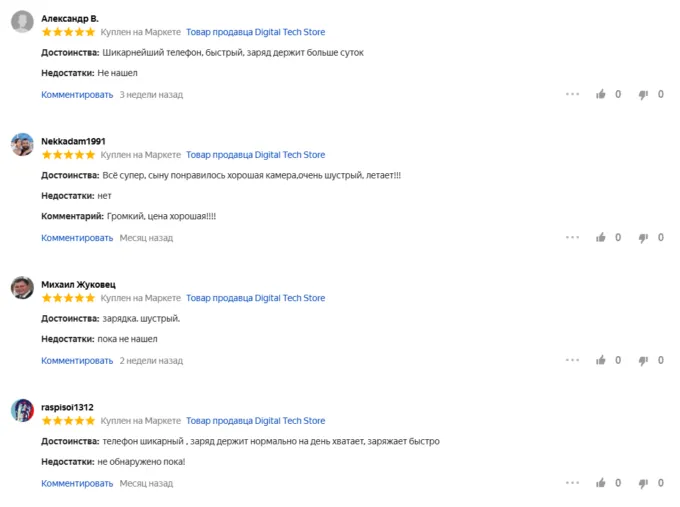Viewport: 680px width, 507px height.
Task: Dislike Александр В.'s review with thumbs down
Action: point(643,95)
